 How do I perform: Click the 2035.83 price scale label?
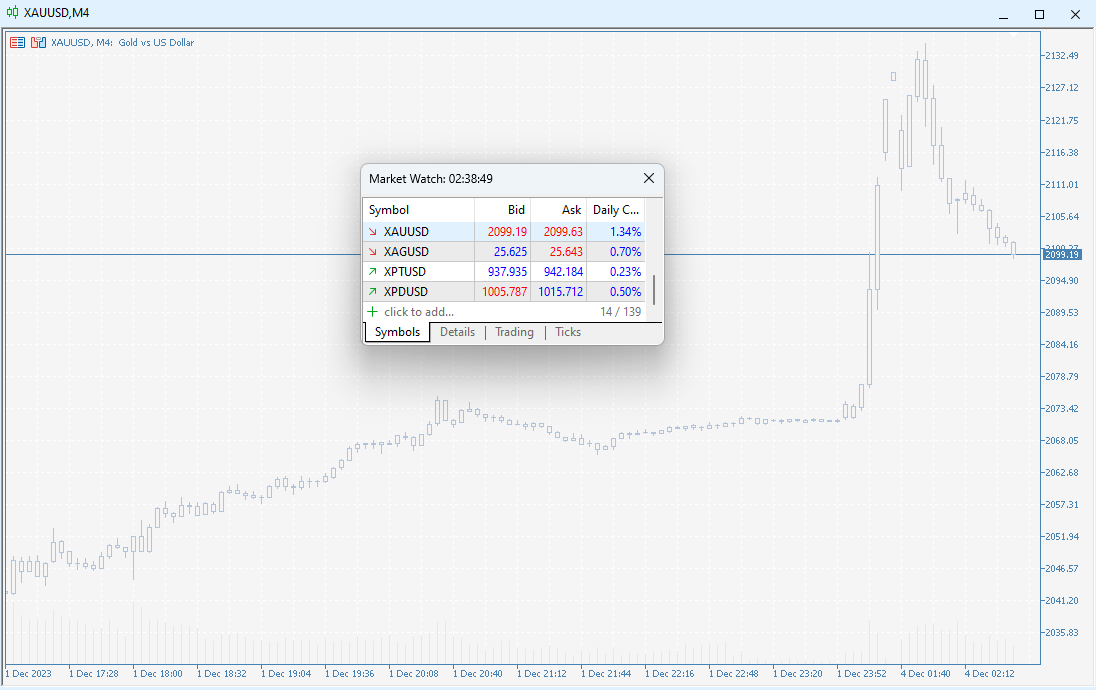[1061, 632]
